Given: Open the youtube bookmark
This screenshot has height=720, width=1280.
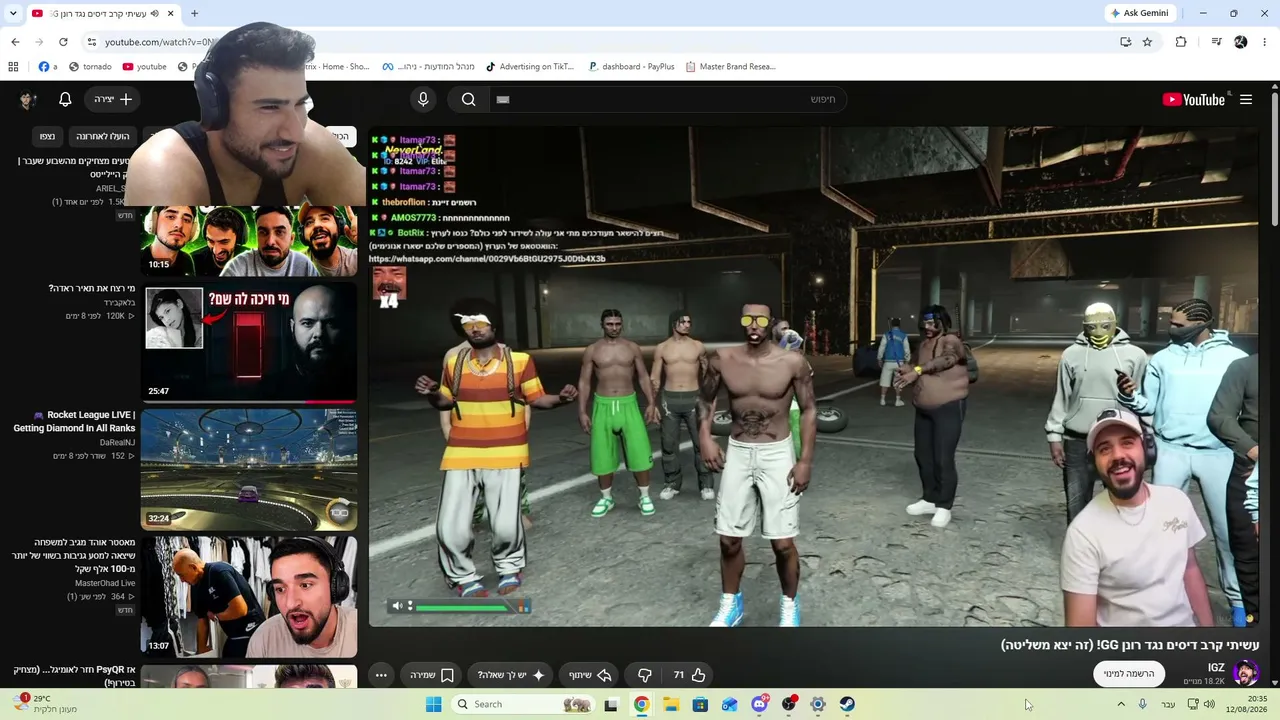Looking at the screenshot, I should [145, 67].
